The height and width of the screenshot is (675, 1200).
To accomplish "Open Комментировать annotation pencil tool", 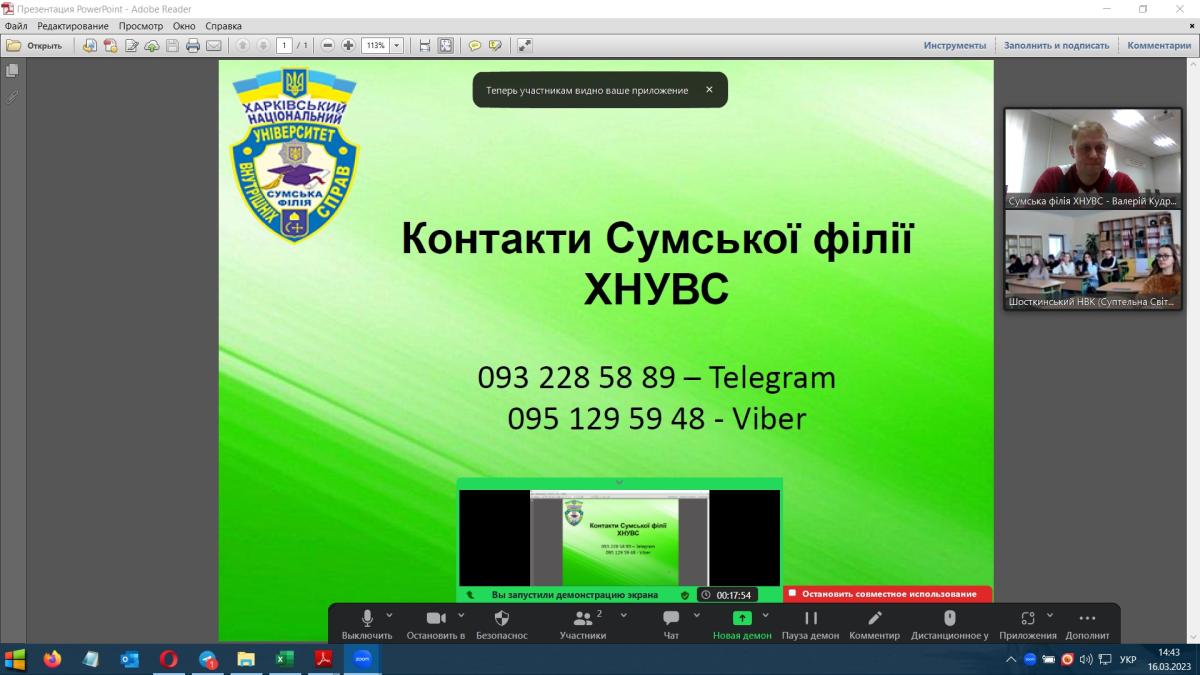I will pos(875,624).
